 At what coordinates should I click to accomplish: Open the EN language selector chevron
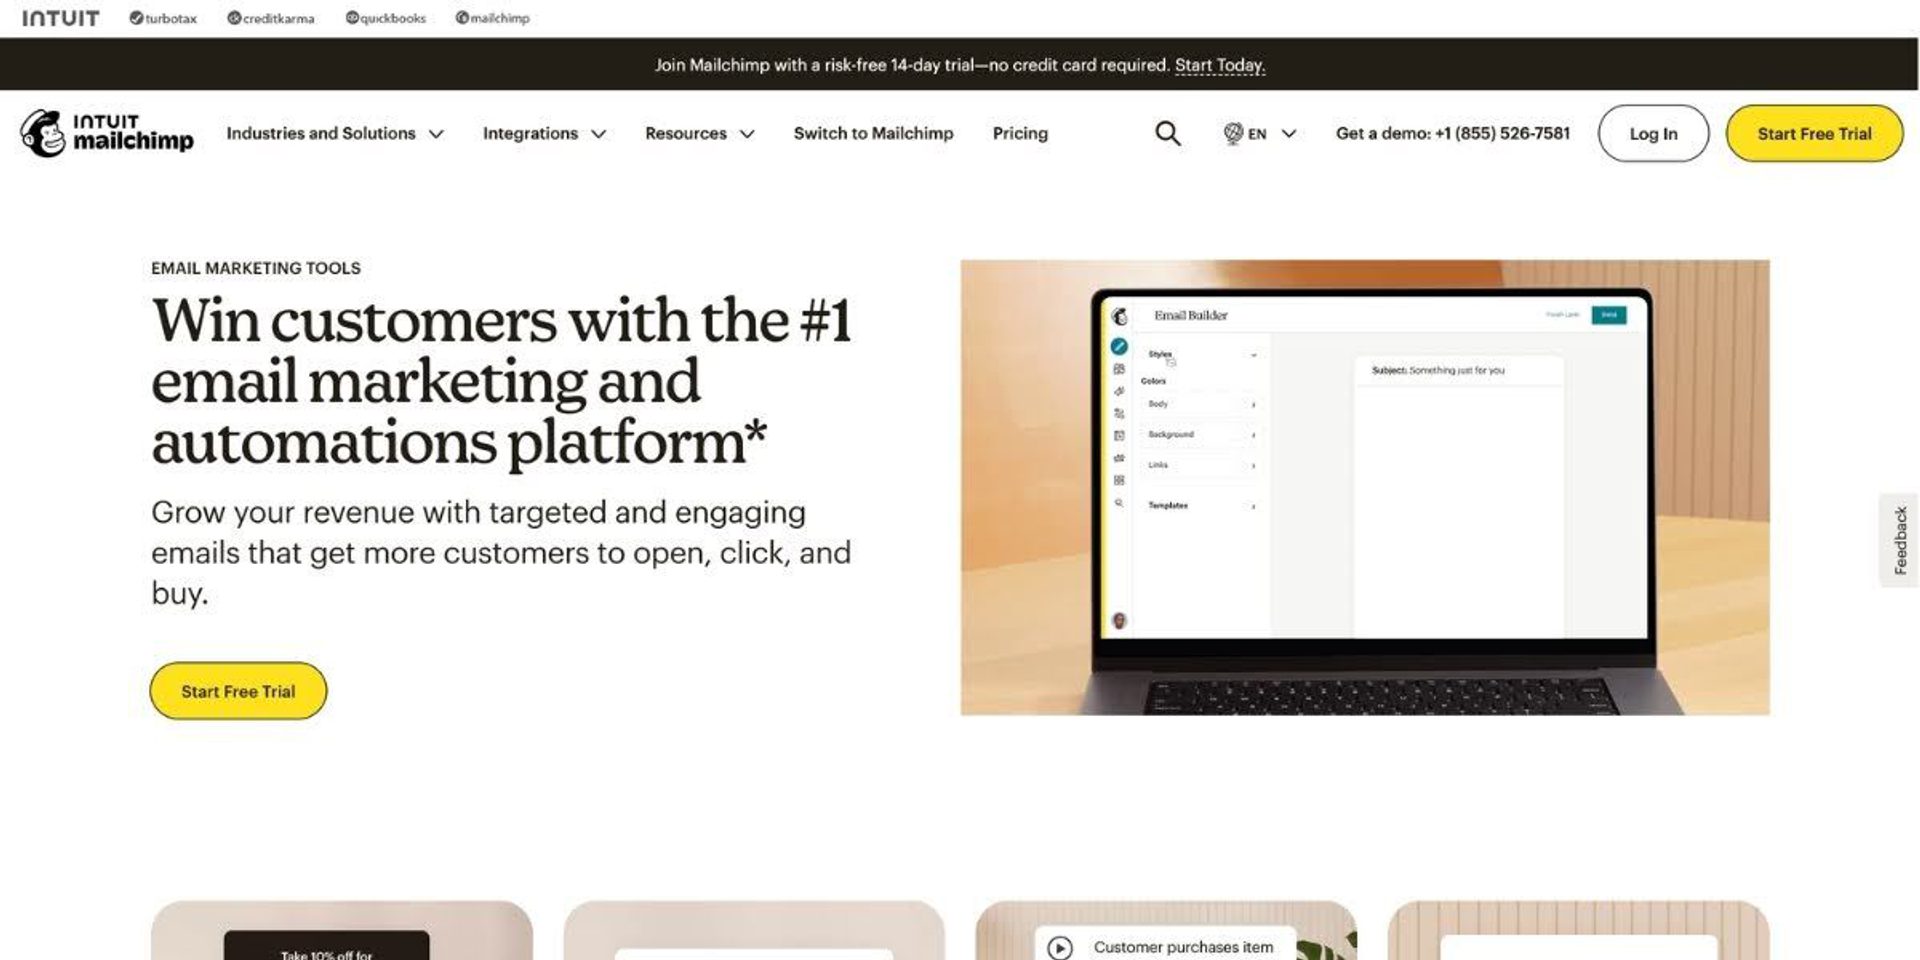click(x=1289, y=133)
